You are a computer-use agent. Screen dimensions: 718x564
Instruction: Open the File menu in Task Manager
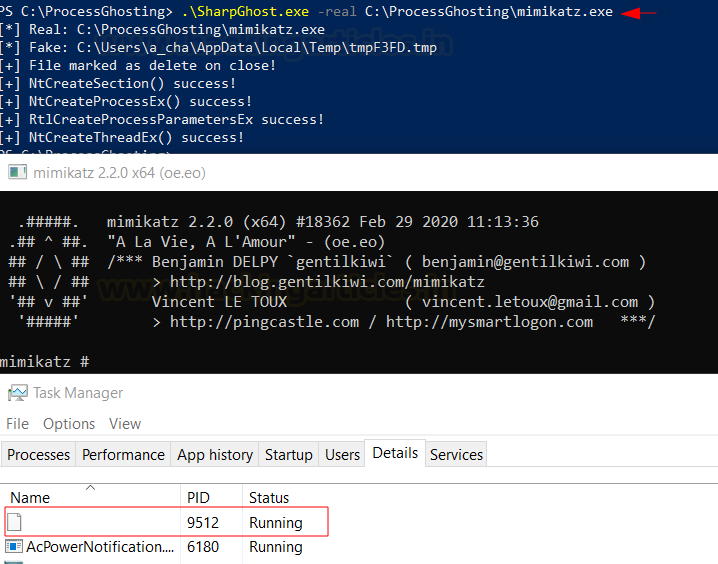(17, 424)
